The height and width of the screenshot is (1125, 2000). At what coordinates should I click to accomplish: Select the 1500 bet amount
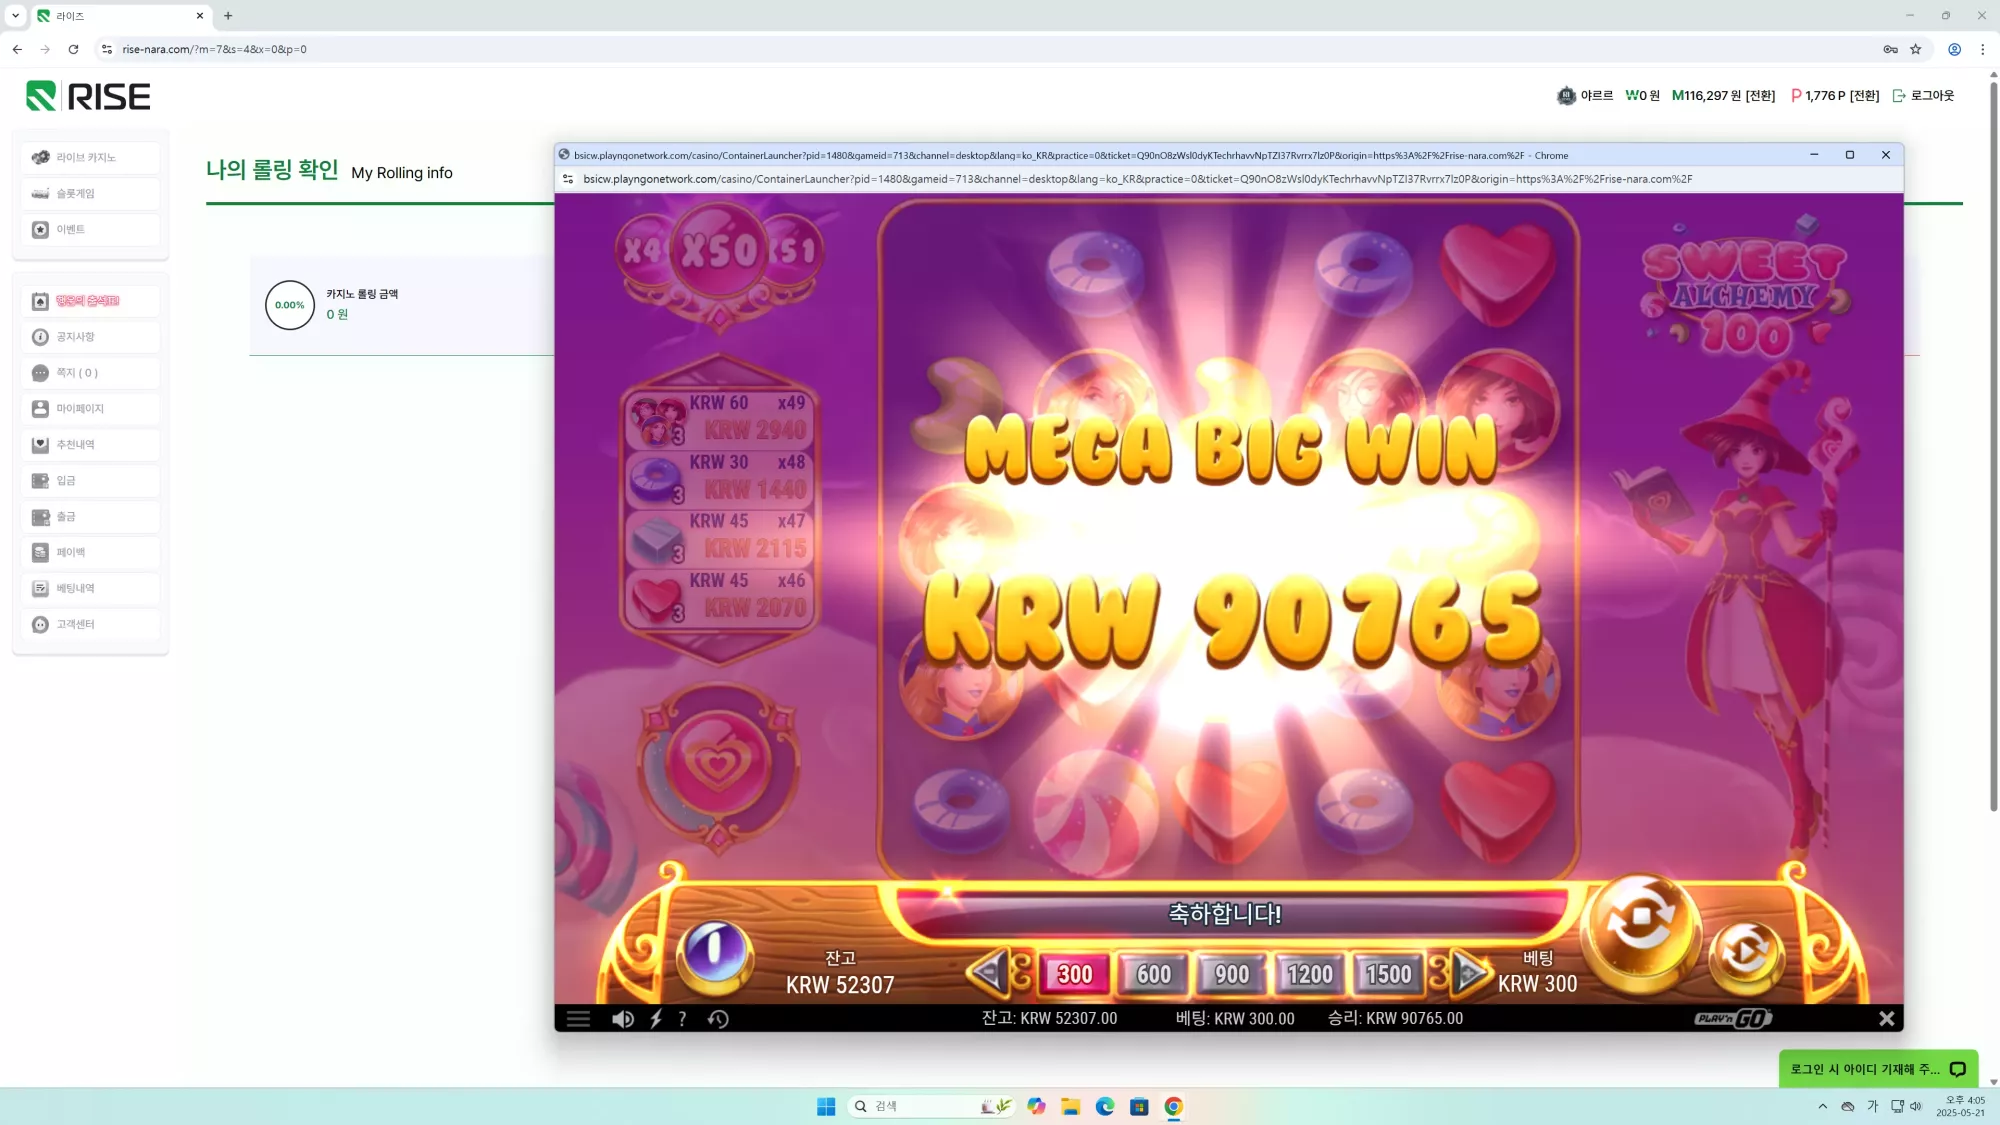1388,973
